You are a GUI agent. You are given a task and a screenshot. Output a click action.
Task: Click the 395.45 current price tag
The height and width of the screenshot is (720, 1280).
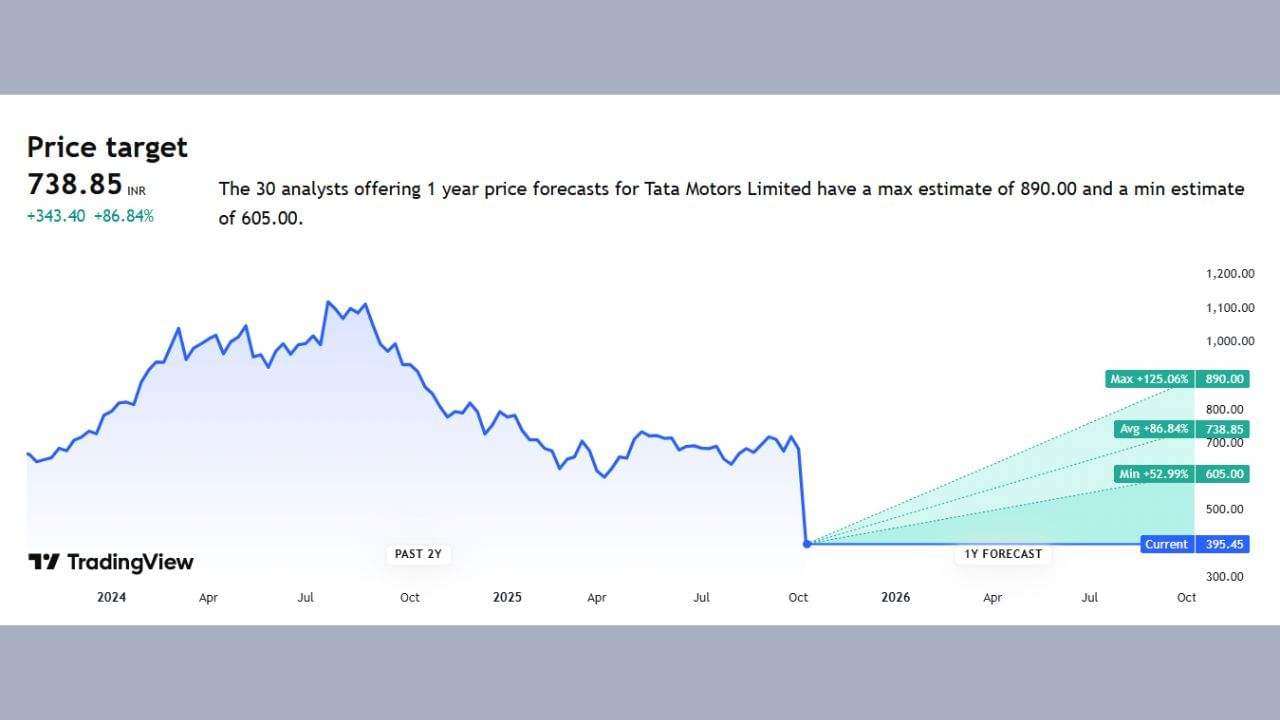(1224, 544)
